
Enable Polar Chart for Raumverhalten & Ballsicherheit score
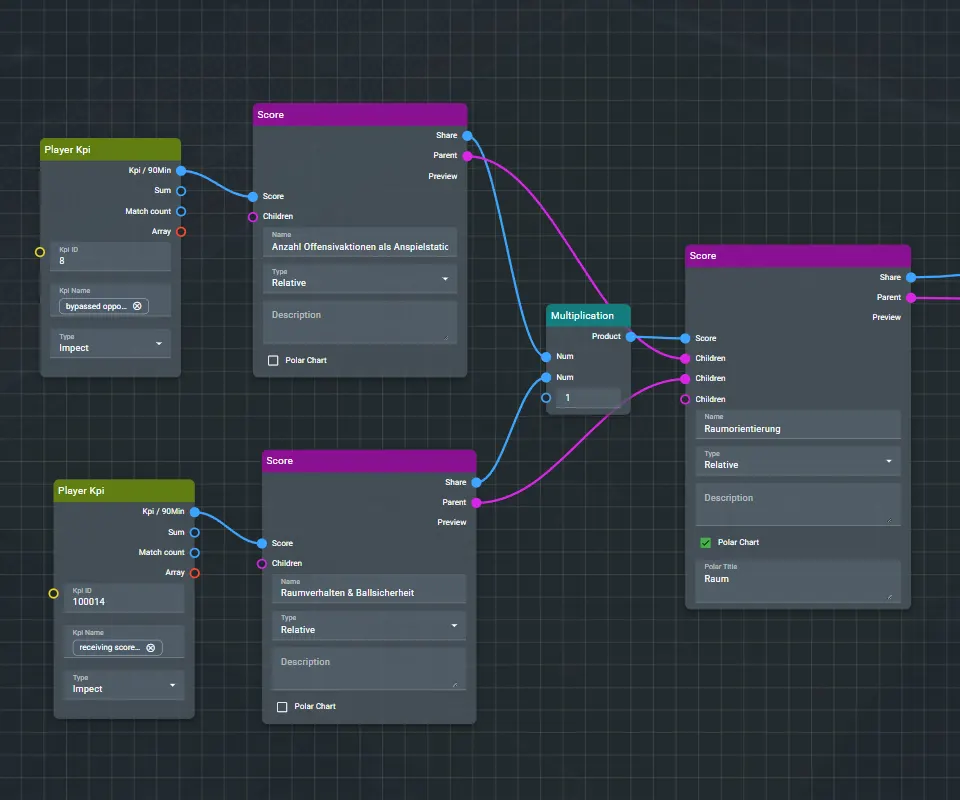point(282,707)
